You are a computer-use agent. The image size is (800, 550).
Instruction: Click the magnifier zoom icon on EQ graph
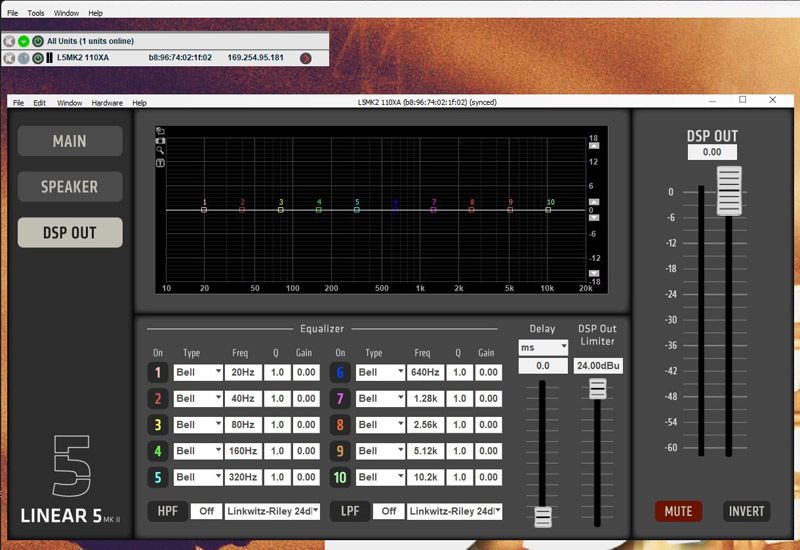tap(160, 150)
